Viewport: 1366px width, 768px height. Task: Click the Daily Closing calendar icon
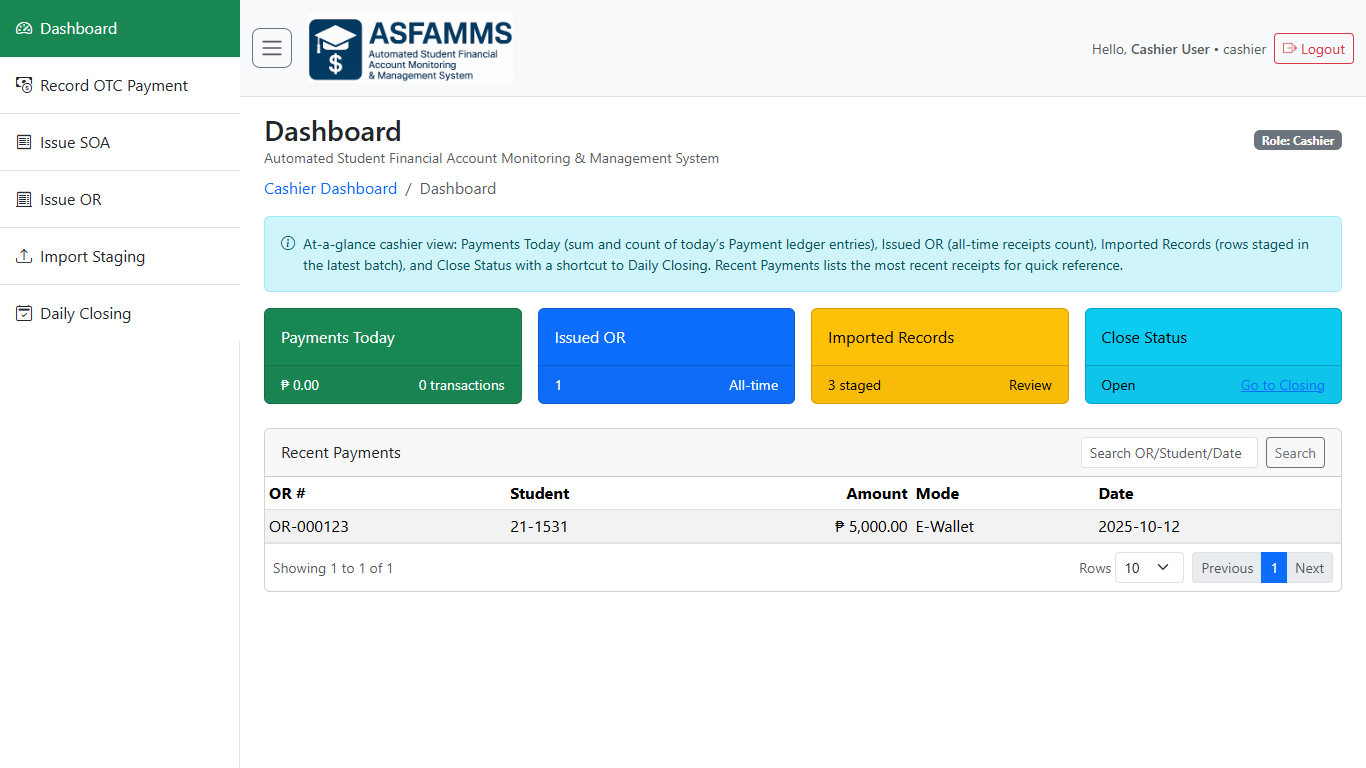[x=24, y=314]
